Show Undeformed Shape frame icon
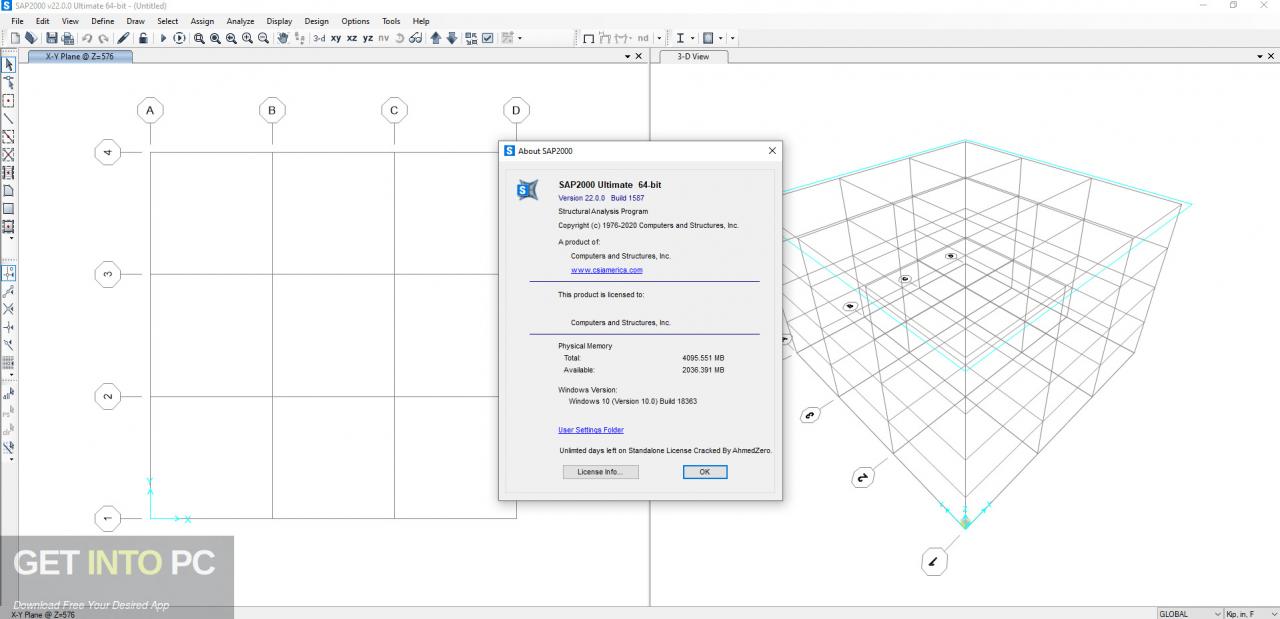 [589, 38]
